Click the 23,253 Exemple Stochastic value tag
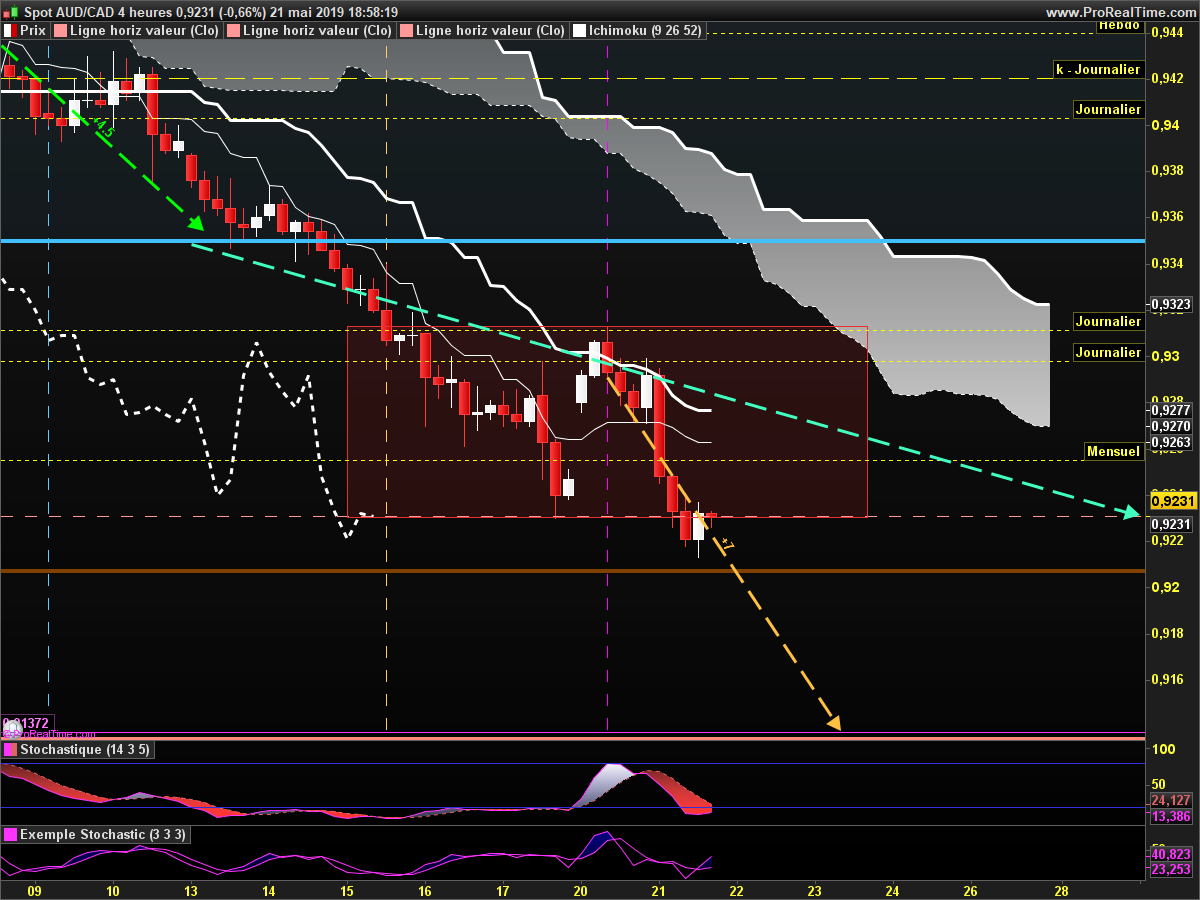This screenshot has width=1200, height=900. 1170,869
